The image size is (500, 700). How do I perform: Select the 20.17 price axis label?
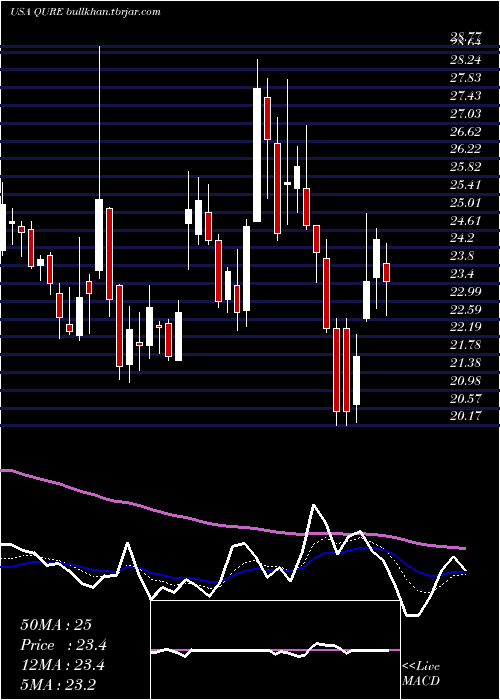(465, 416)
